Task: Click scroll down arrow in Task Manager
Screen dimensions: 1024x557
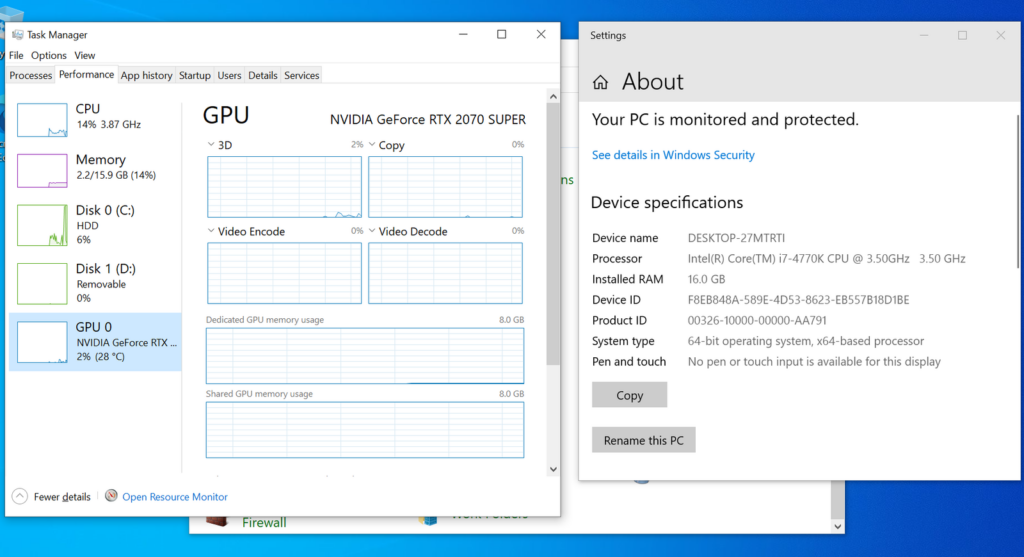Action: point(553,469)
